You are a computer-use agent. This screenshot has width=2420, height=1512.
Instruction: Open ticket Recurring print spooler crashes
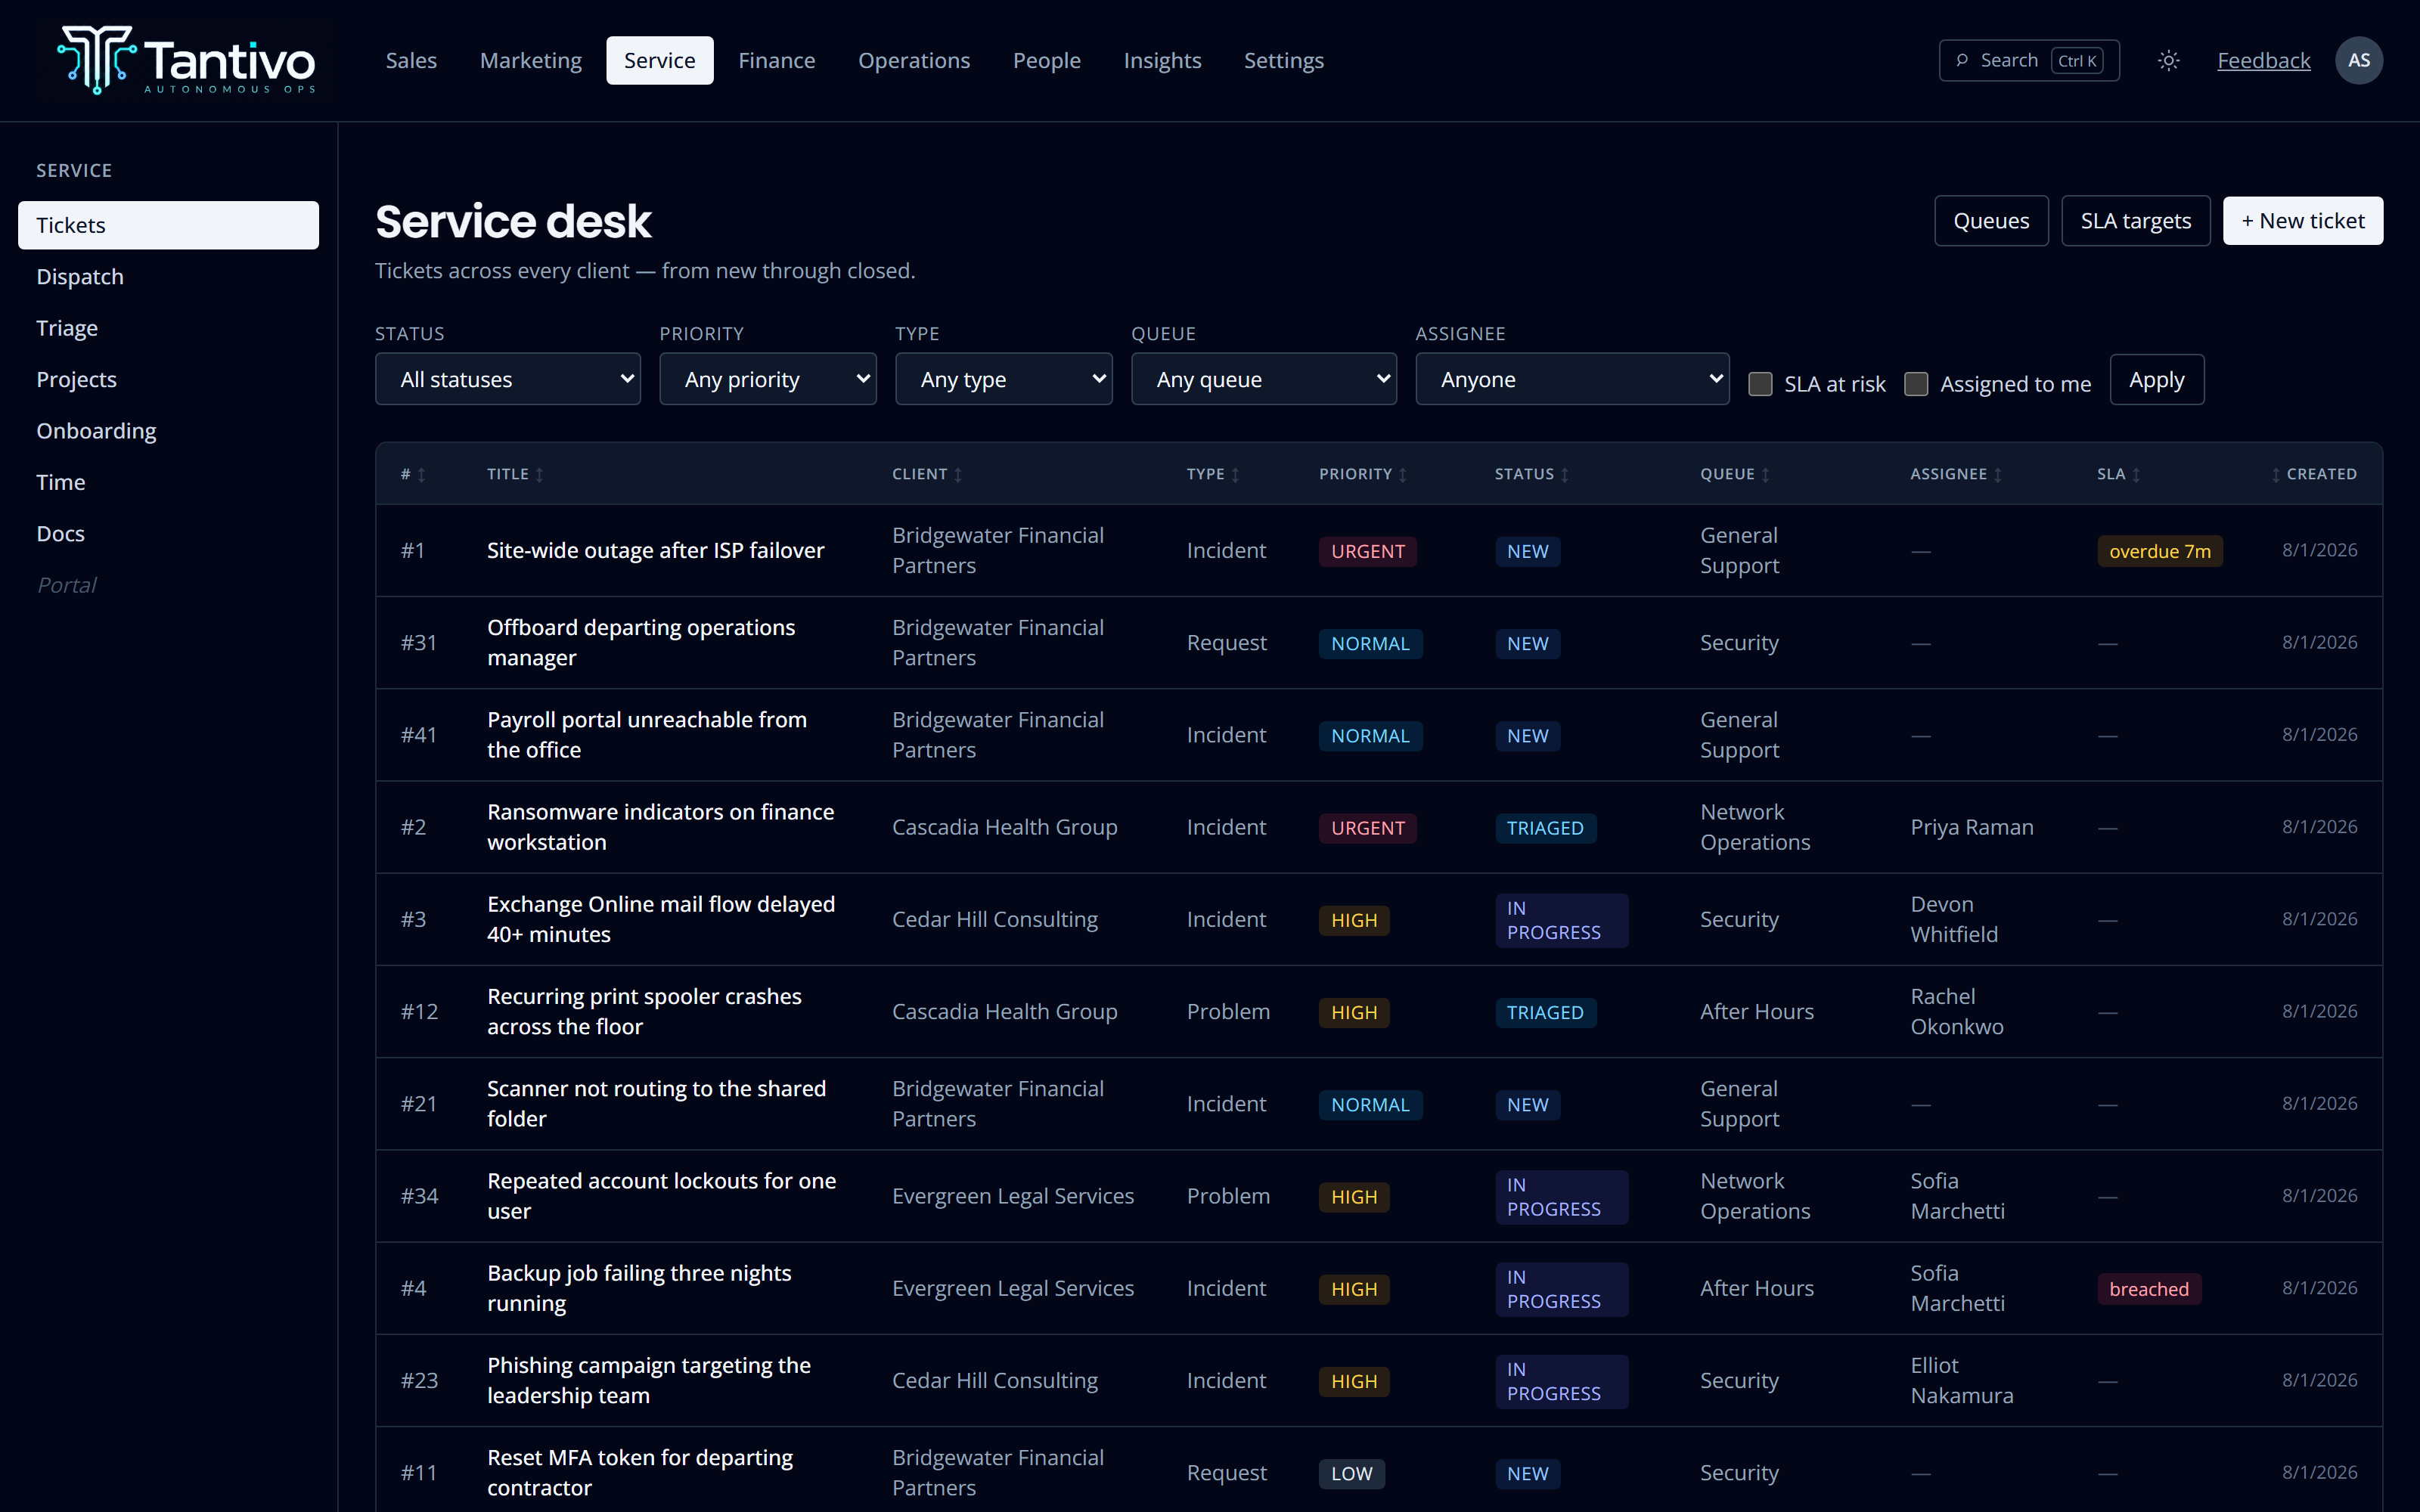click(x=645, y=1011)
